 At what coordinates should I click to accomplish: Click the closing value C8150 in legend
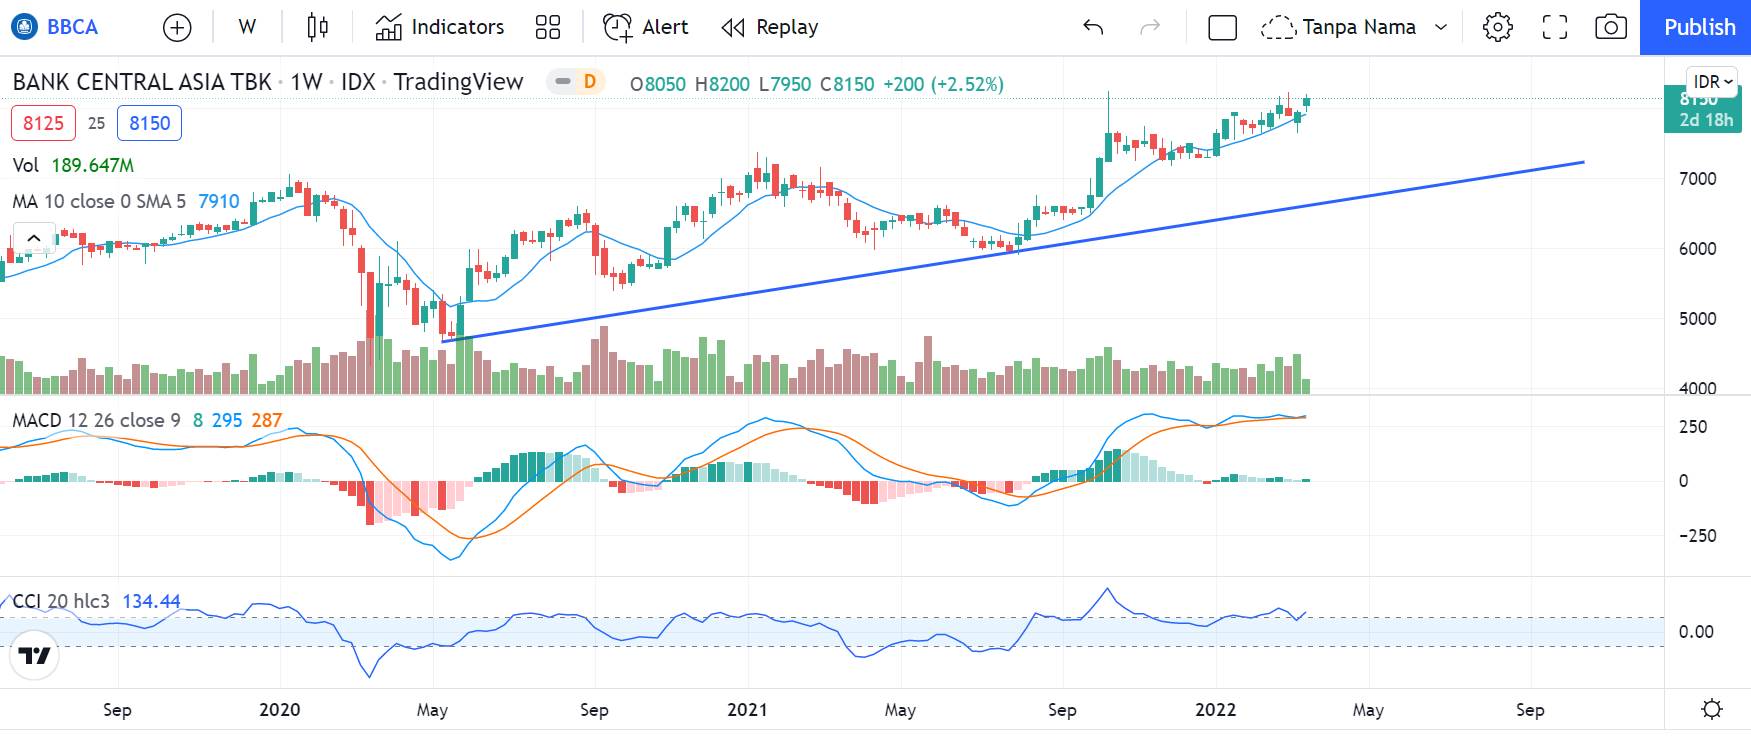(847, 84)
